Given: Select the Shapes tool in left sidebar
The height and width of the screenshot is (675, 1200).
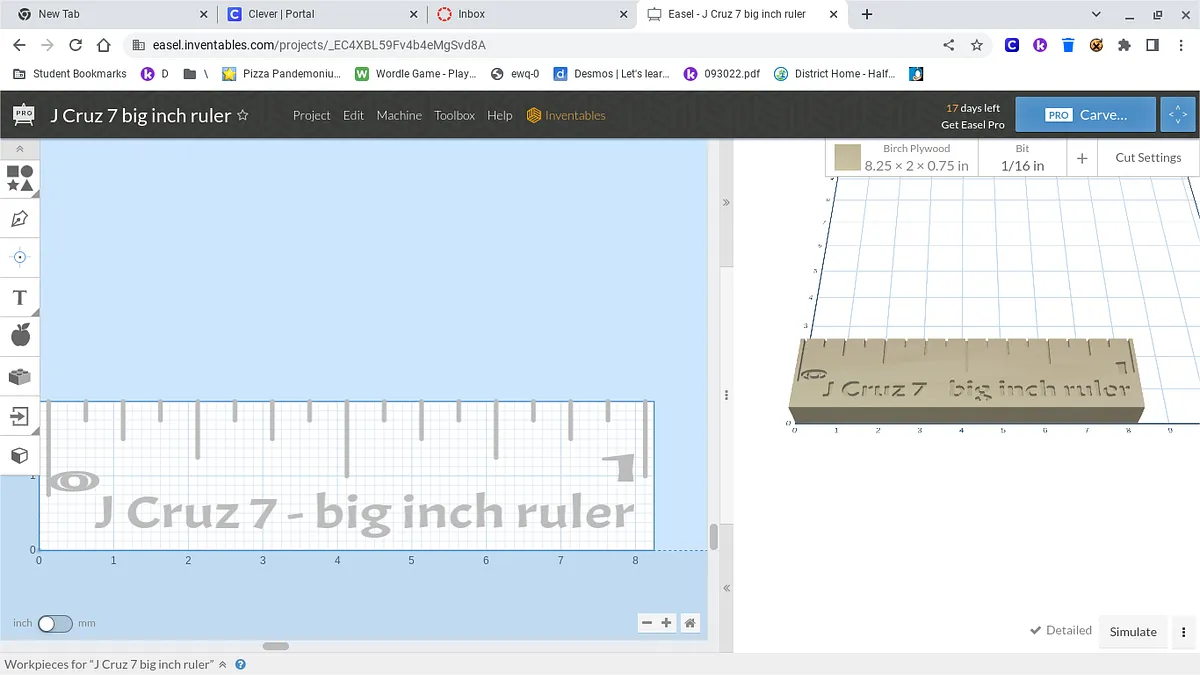Looking at the screenshot, I should (20, 179).
